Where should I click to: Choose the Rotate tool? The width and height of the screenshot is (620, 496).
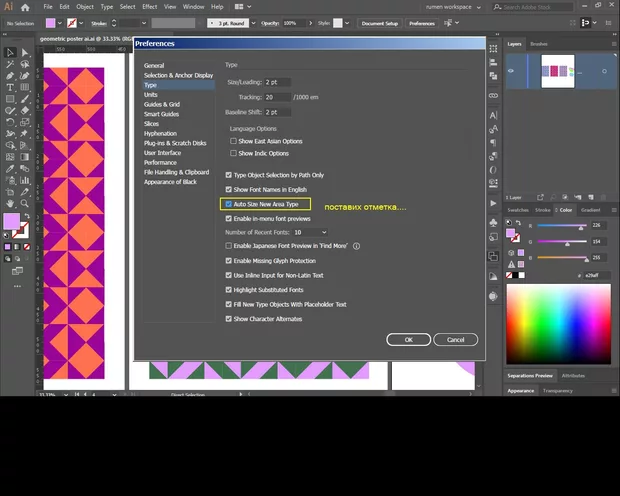(x=10, y=122)
